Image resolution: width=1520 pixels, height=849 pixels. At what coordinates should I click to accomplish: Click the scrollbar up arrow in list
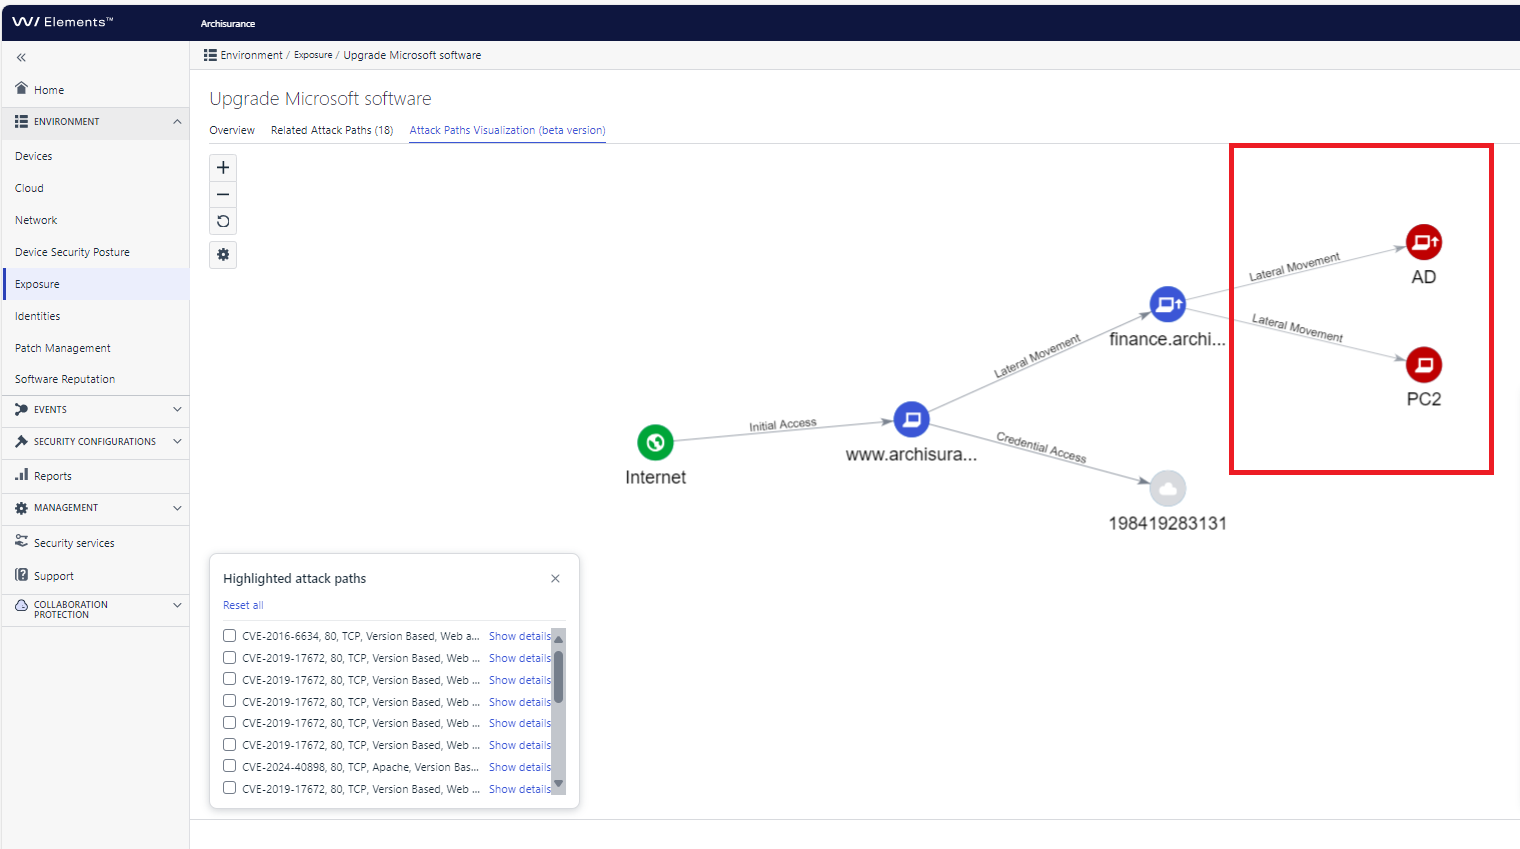pos(558,638)
